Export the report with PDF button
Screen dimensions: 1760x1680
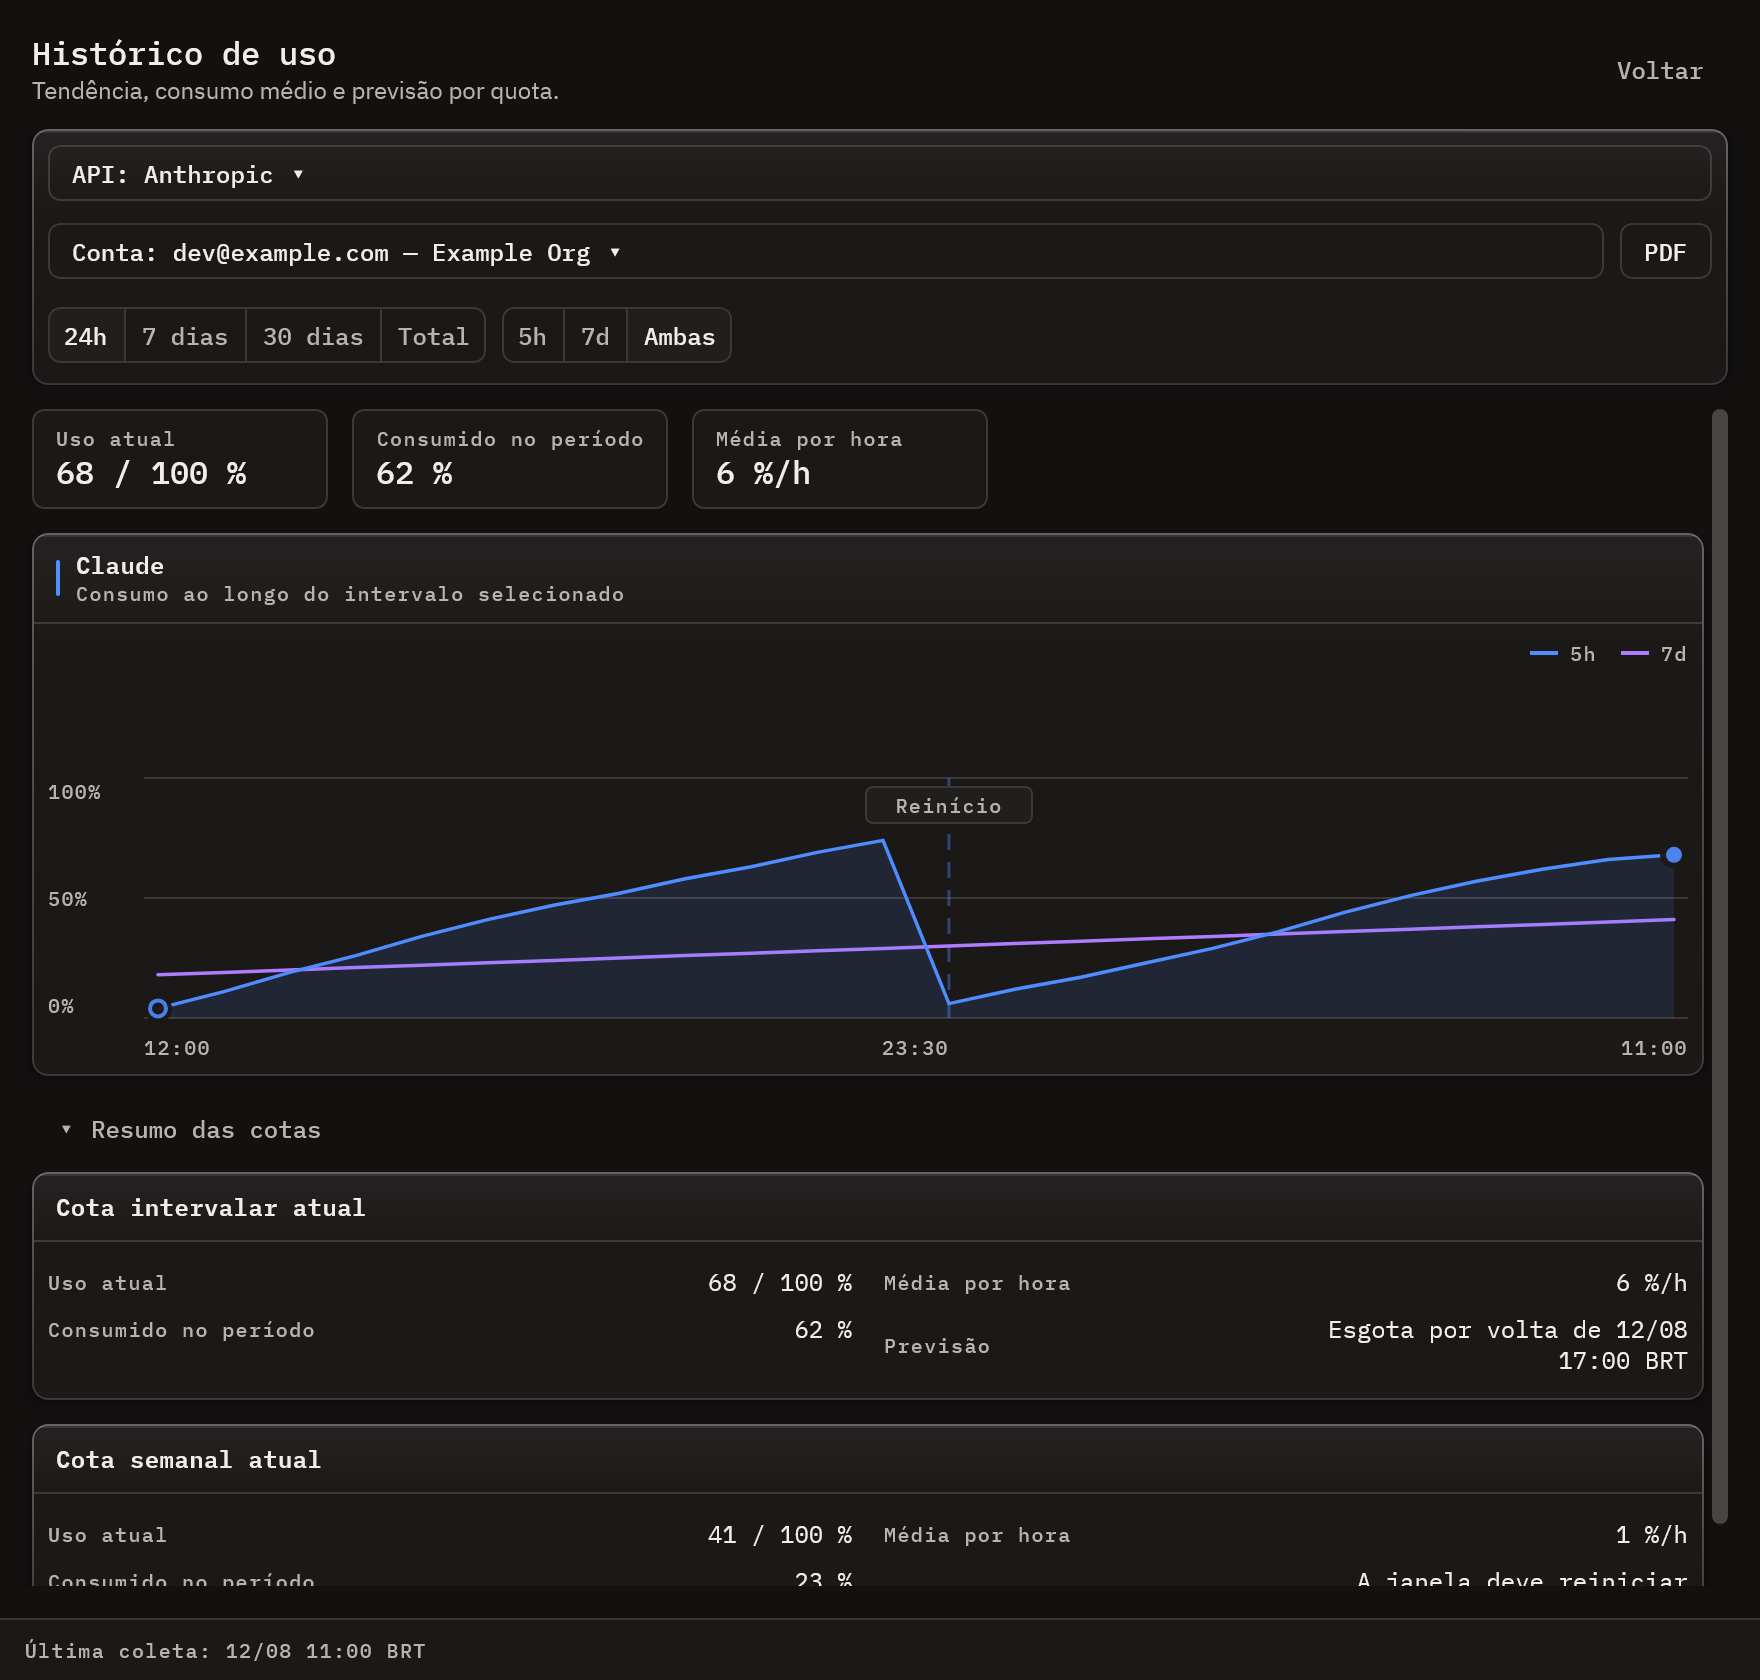point(1665,252)
